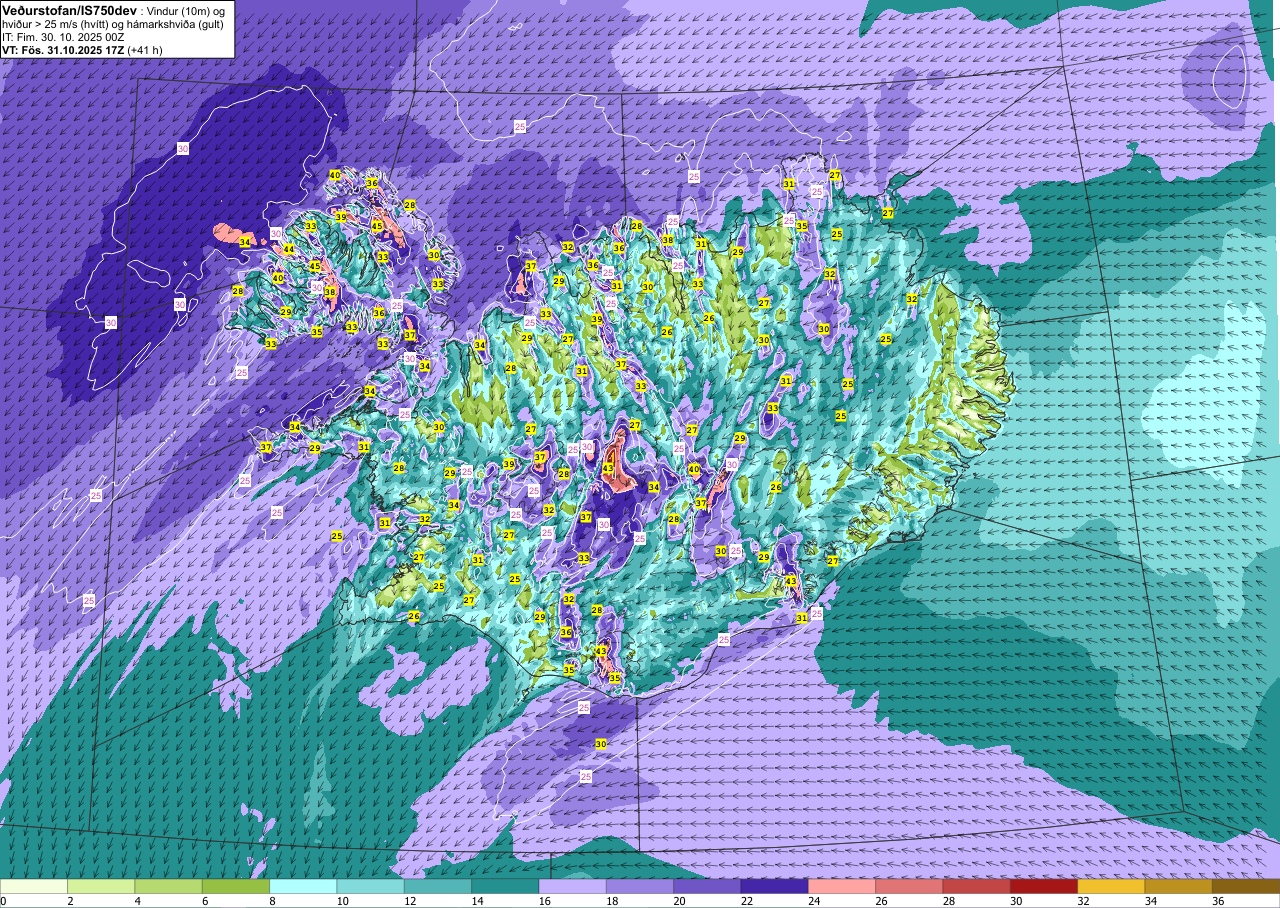Screen dimensions: 1280x908
Task: Select the 'IT: Fim. 30. 10. 2025 00Z' line
Action: [63, 36]
